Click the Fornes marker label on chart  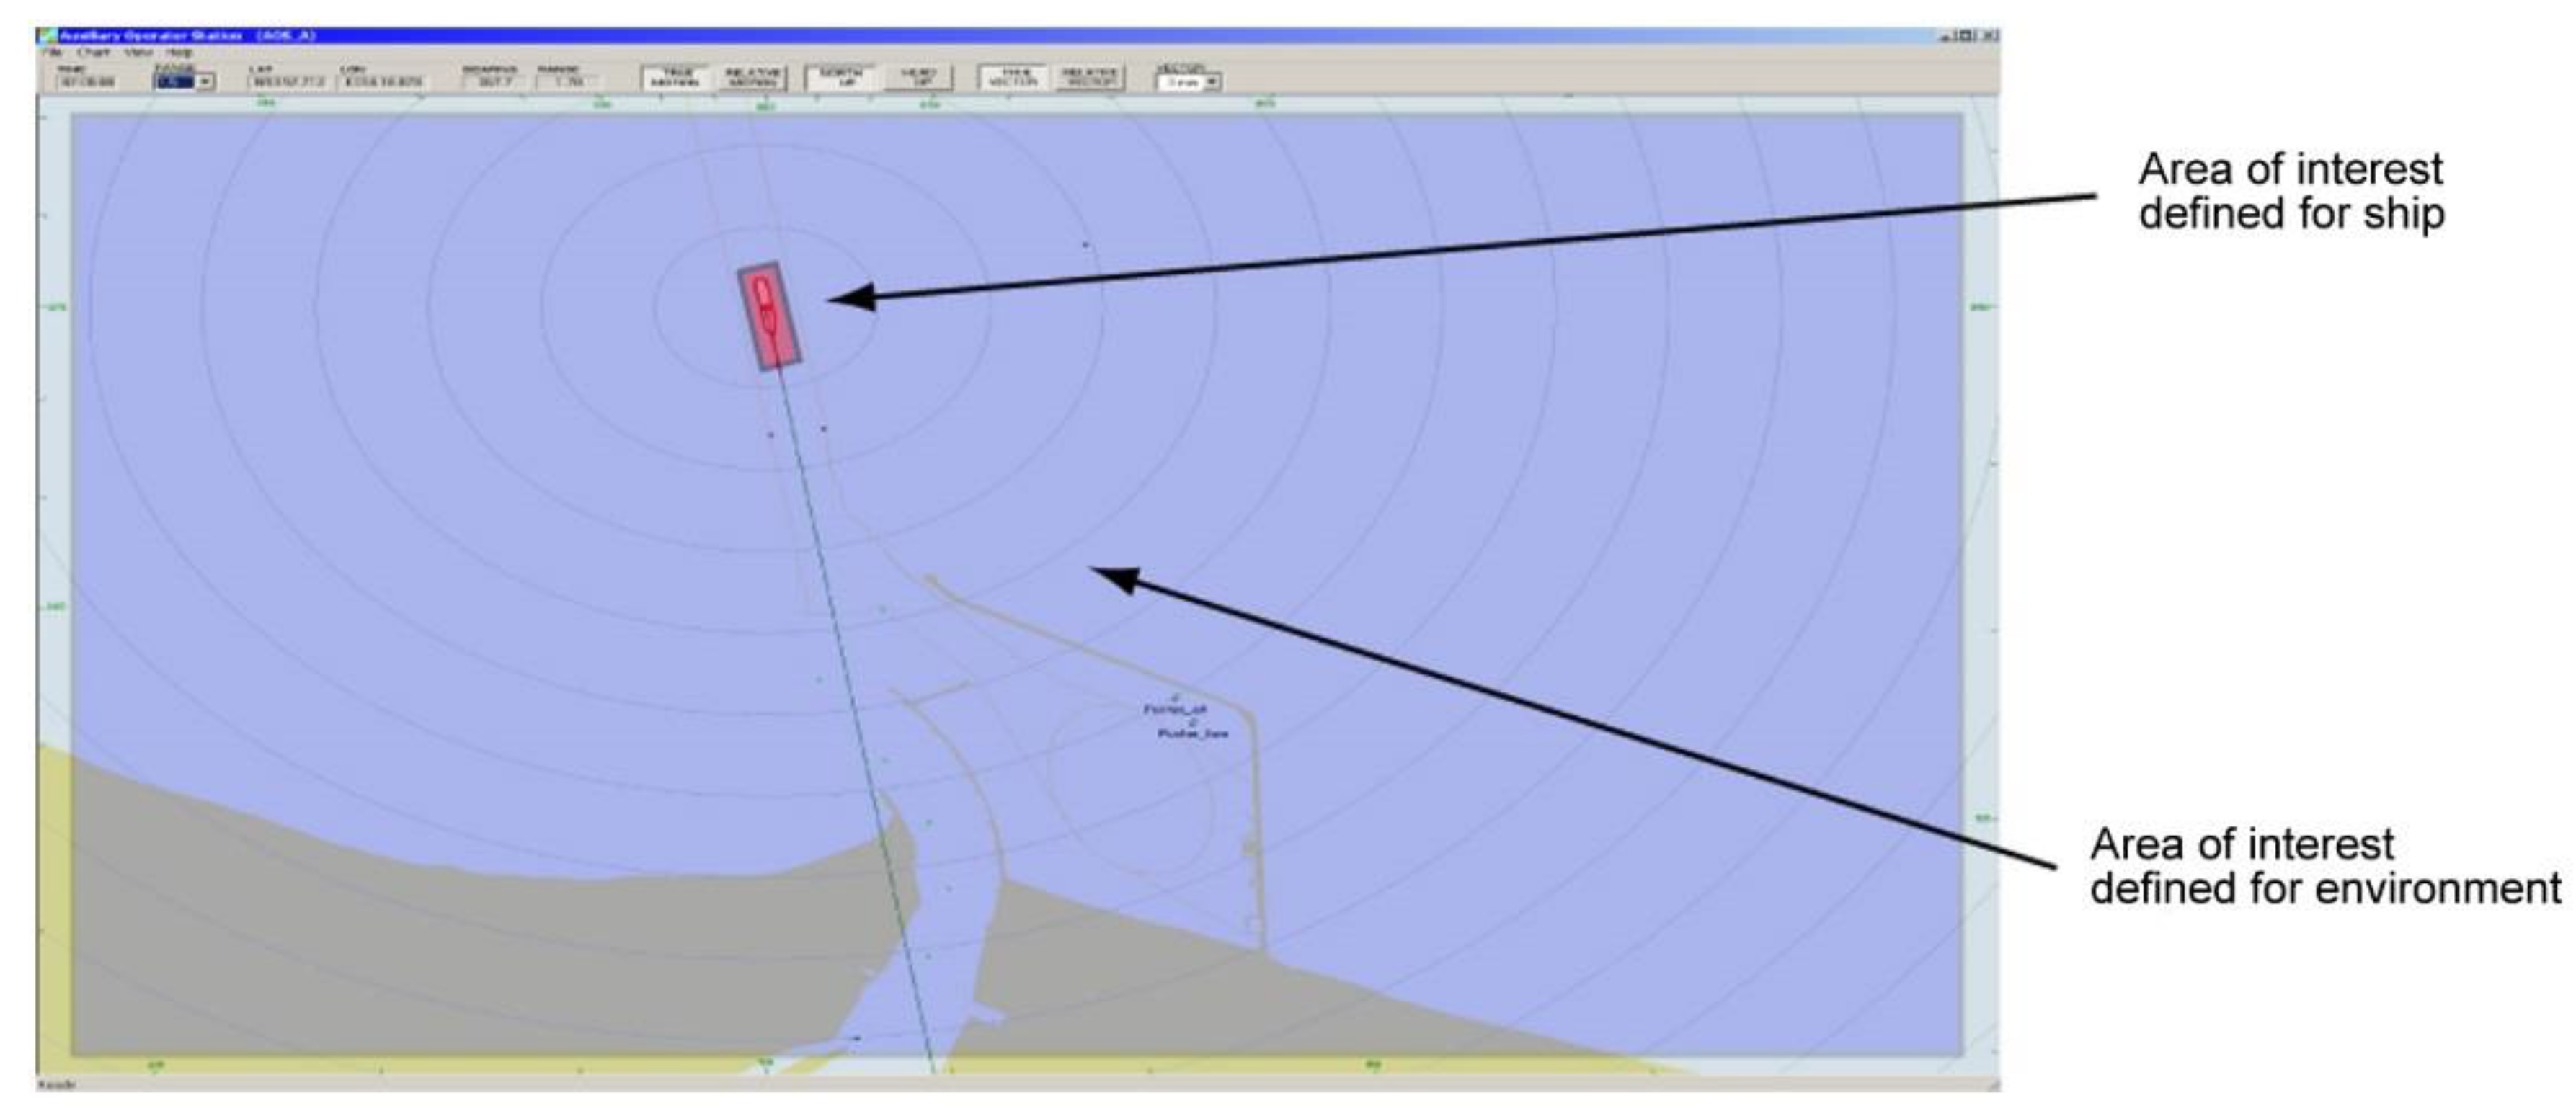1175,709
